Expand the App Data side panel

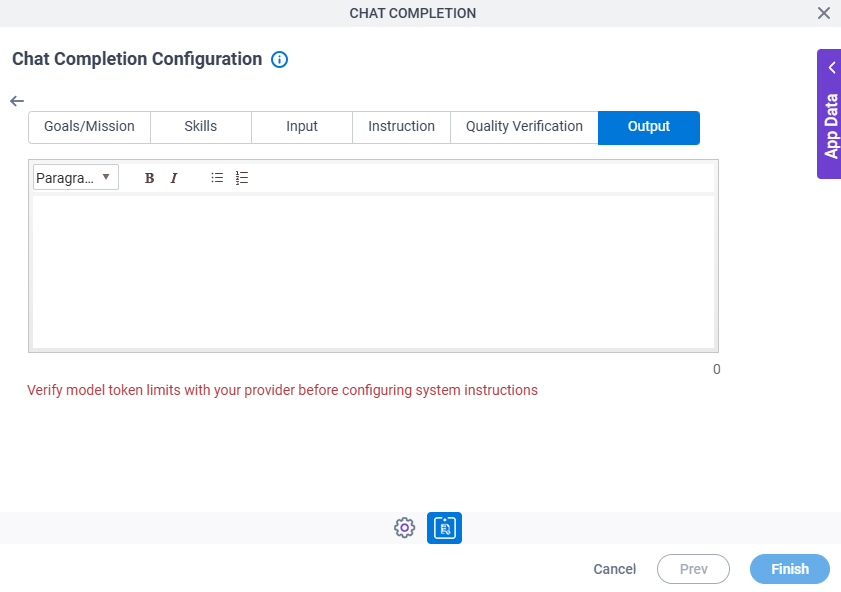tap(829, 114)
